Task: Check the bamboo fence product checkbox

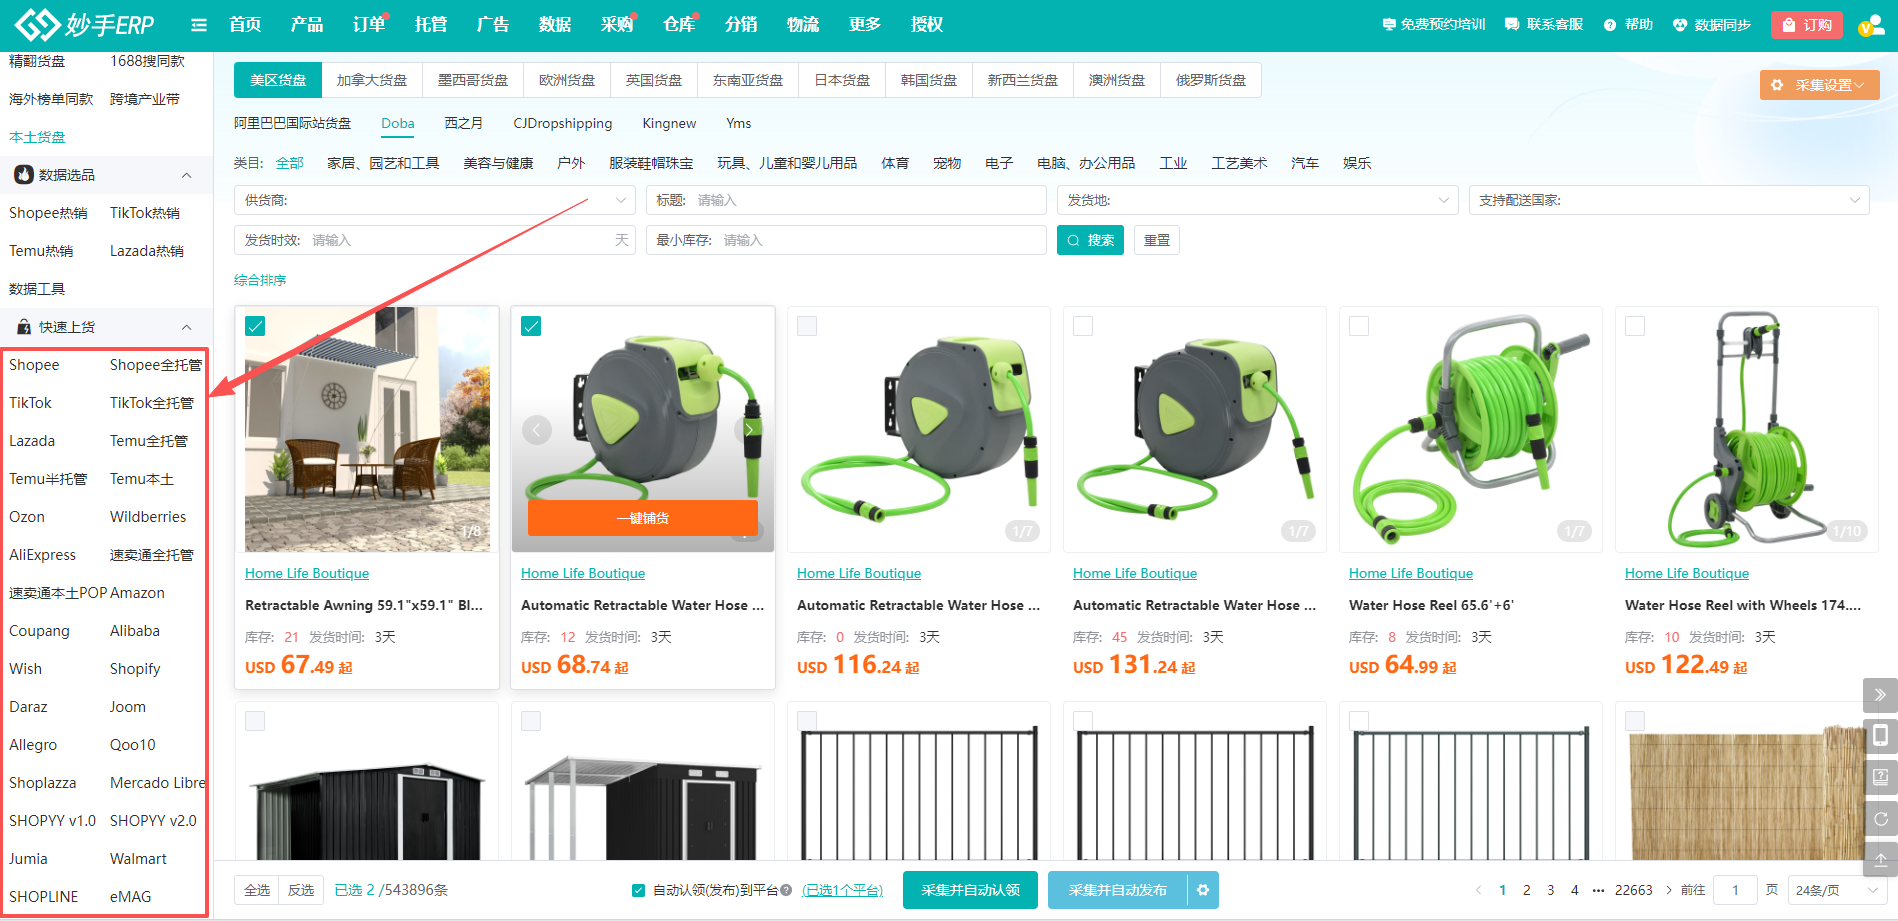Action: (x=1635, y=721)
